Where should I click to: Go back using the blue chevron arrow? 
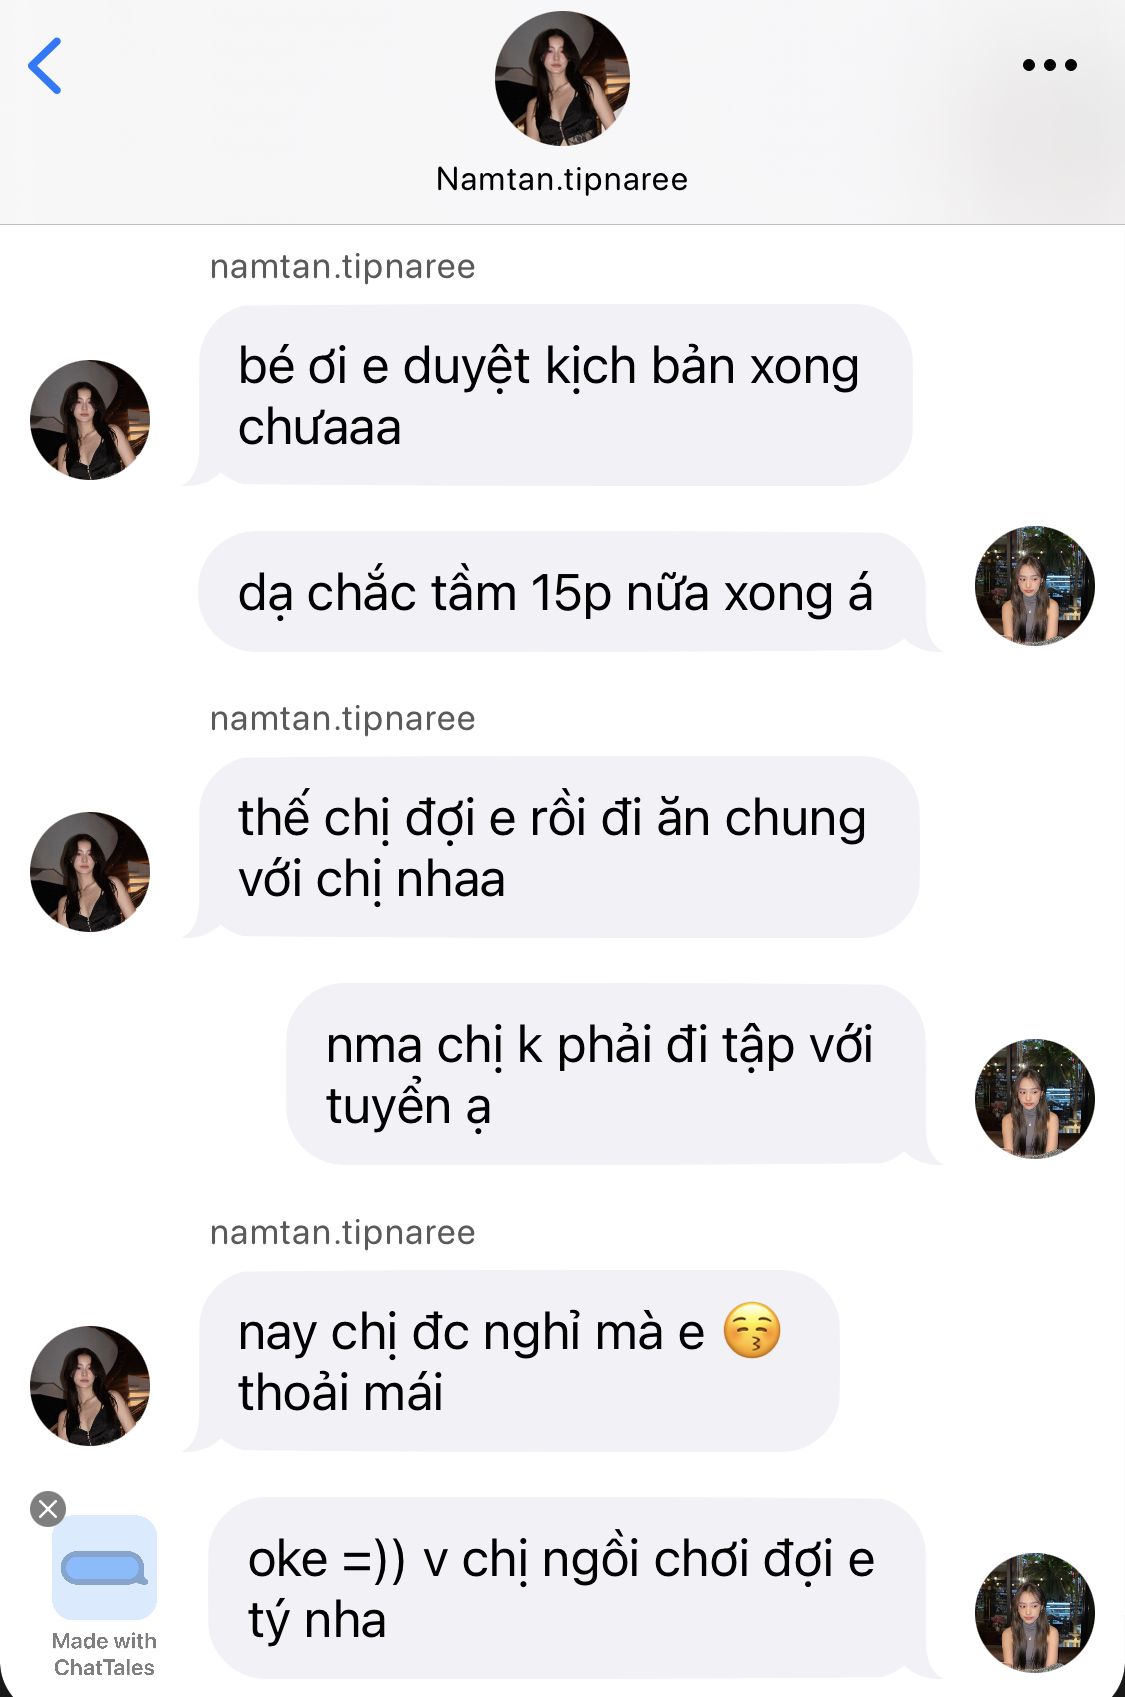45,66
